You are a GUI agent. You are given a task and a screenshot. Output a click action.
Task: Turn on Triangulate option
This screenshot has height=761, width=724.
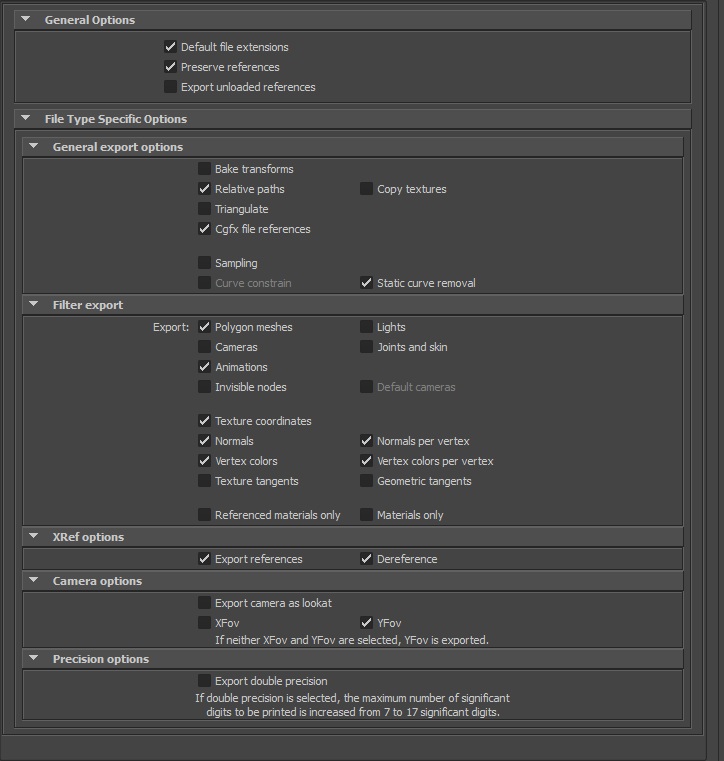click(x=205, y=209)
